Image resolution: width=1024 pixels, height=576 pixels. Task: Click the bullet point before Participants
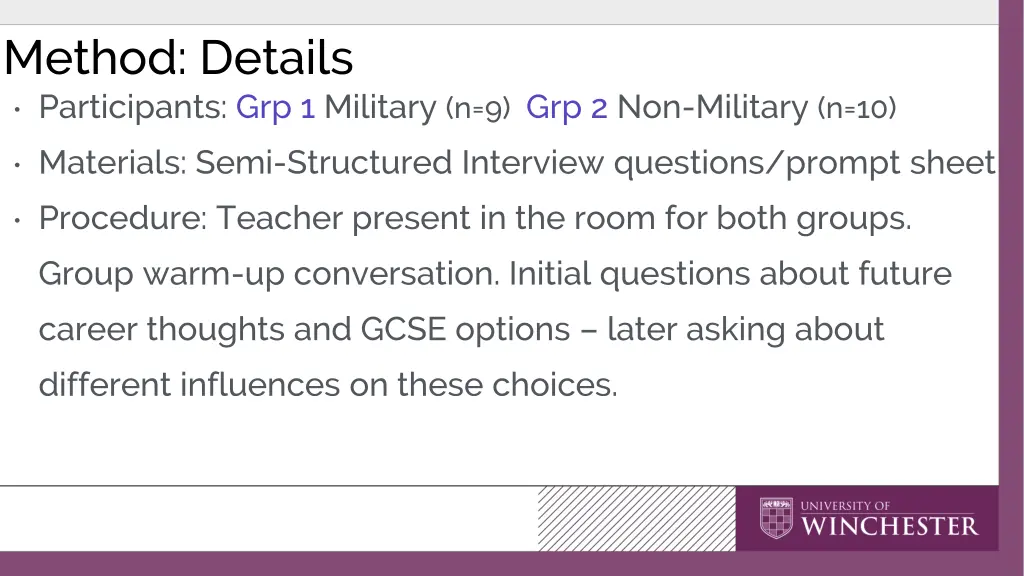pyautogui.click(x=17, y=109)
